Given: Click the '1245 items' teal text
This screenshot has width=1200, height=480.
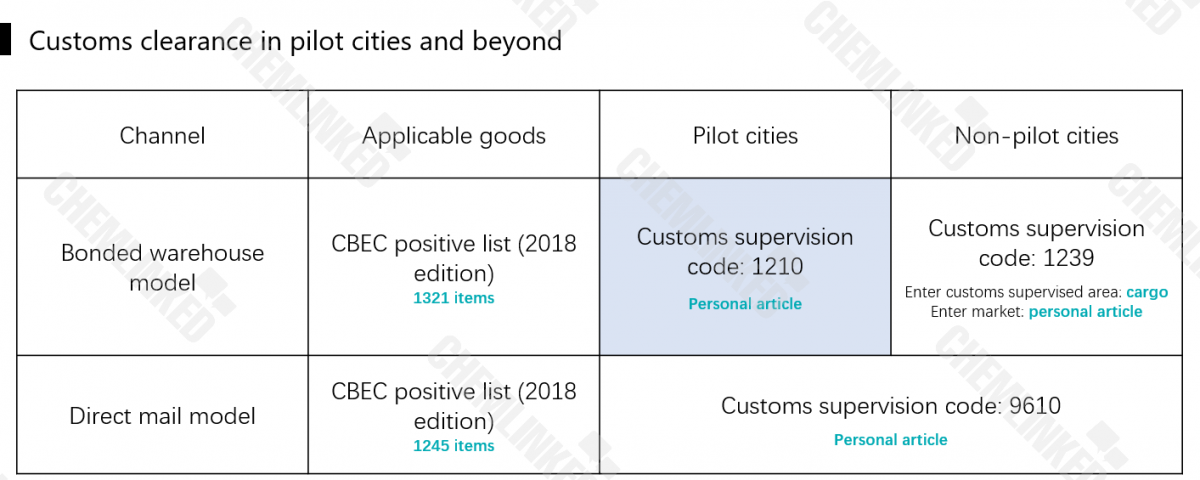Looking at the screenshot, I should tap(454, 445).
